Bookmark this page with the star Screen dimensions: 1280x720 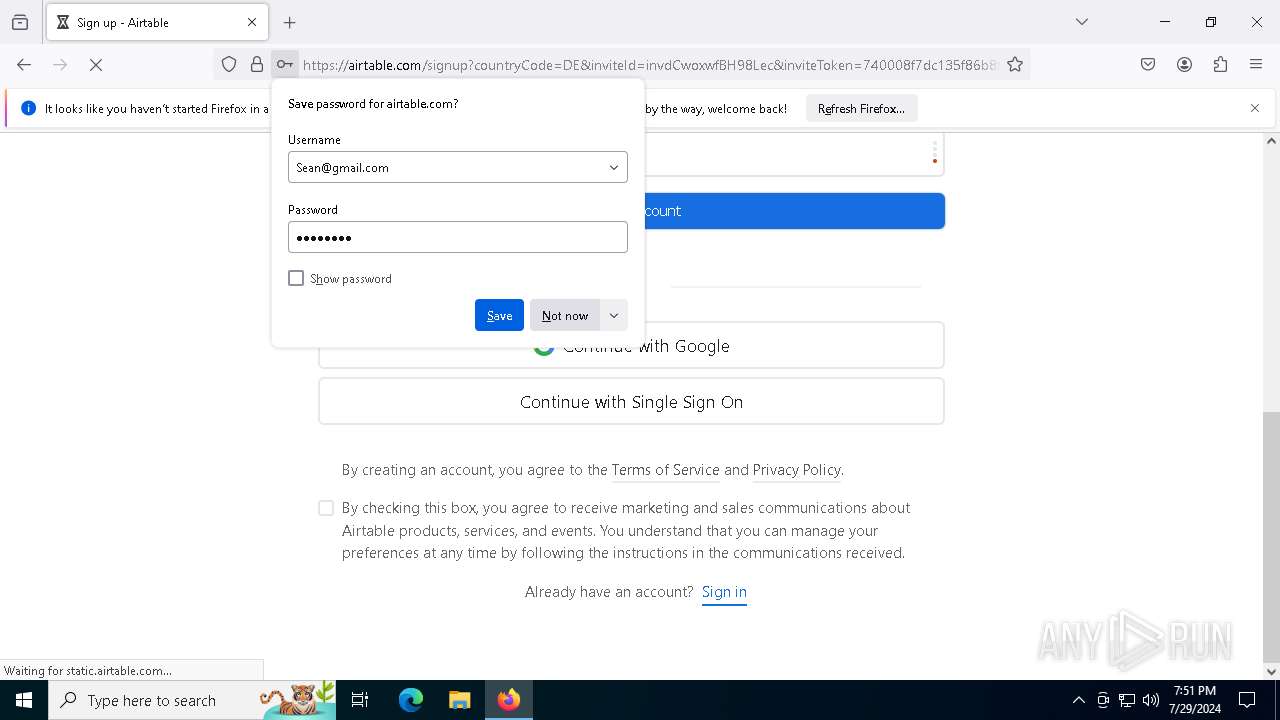(x=1015, y=65)
